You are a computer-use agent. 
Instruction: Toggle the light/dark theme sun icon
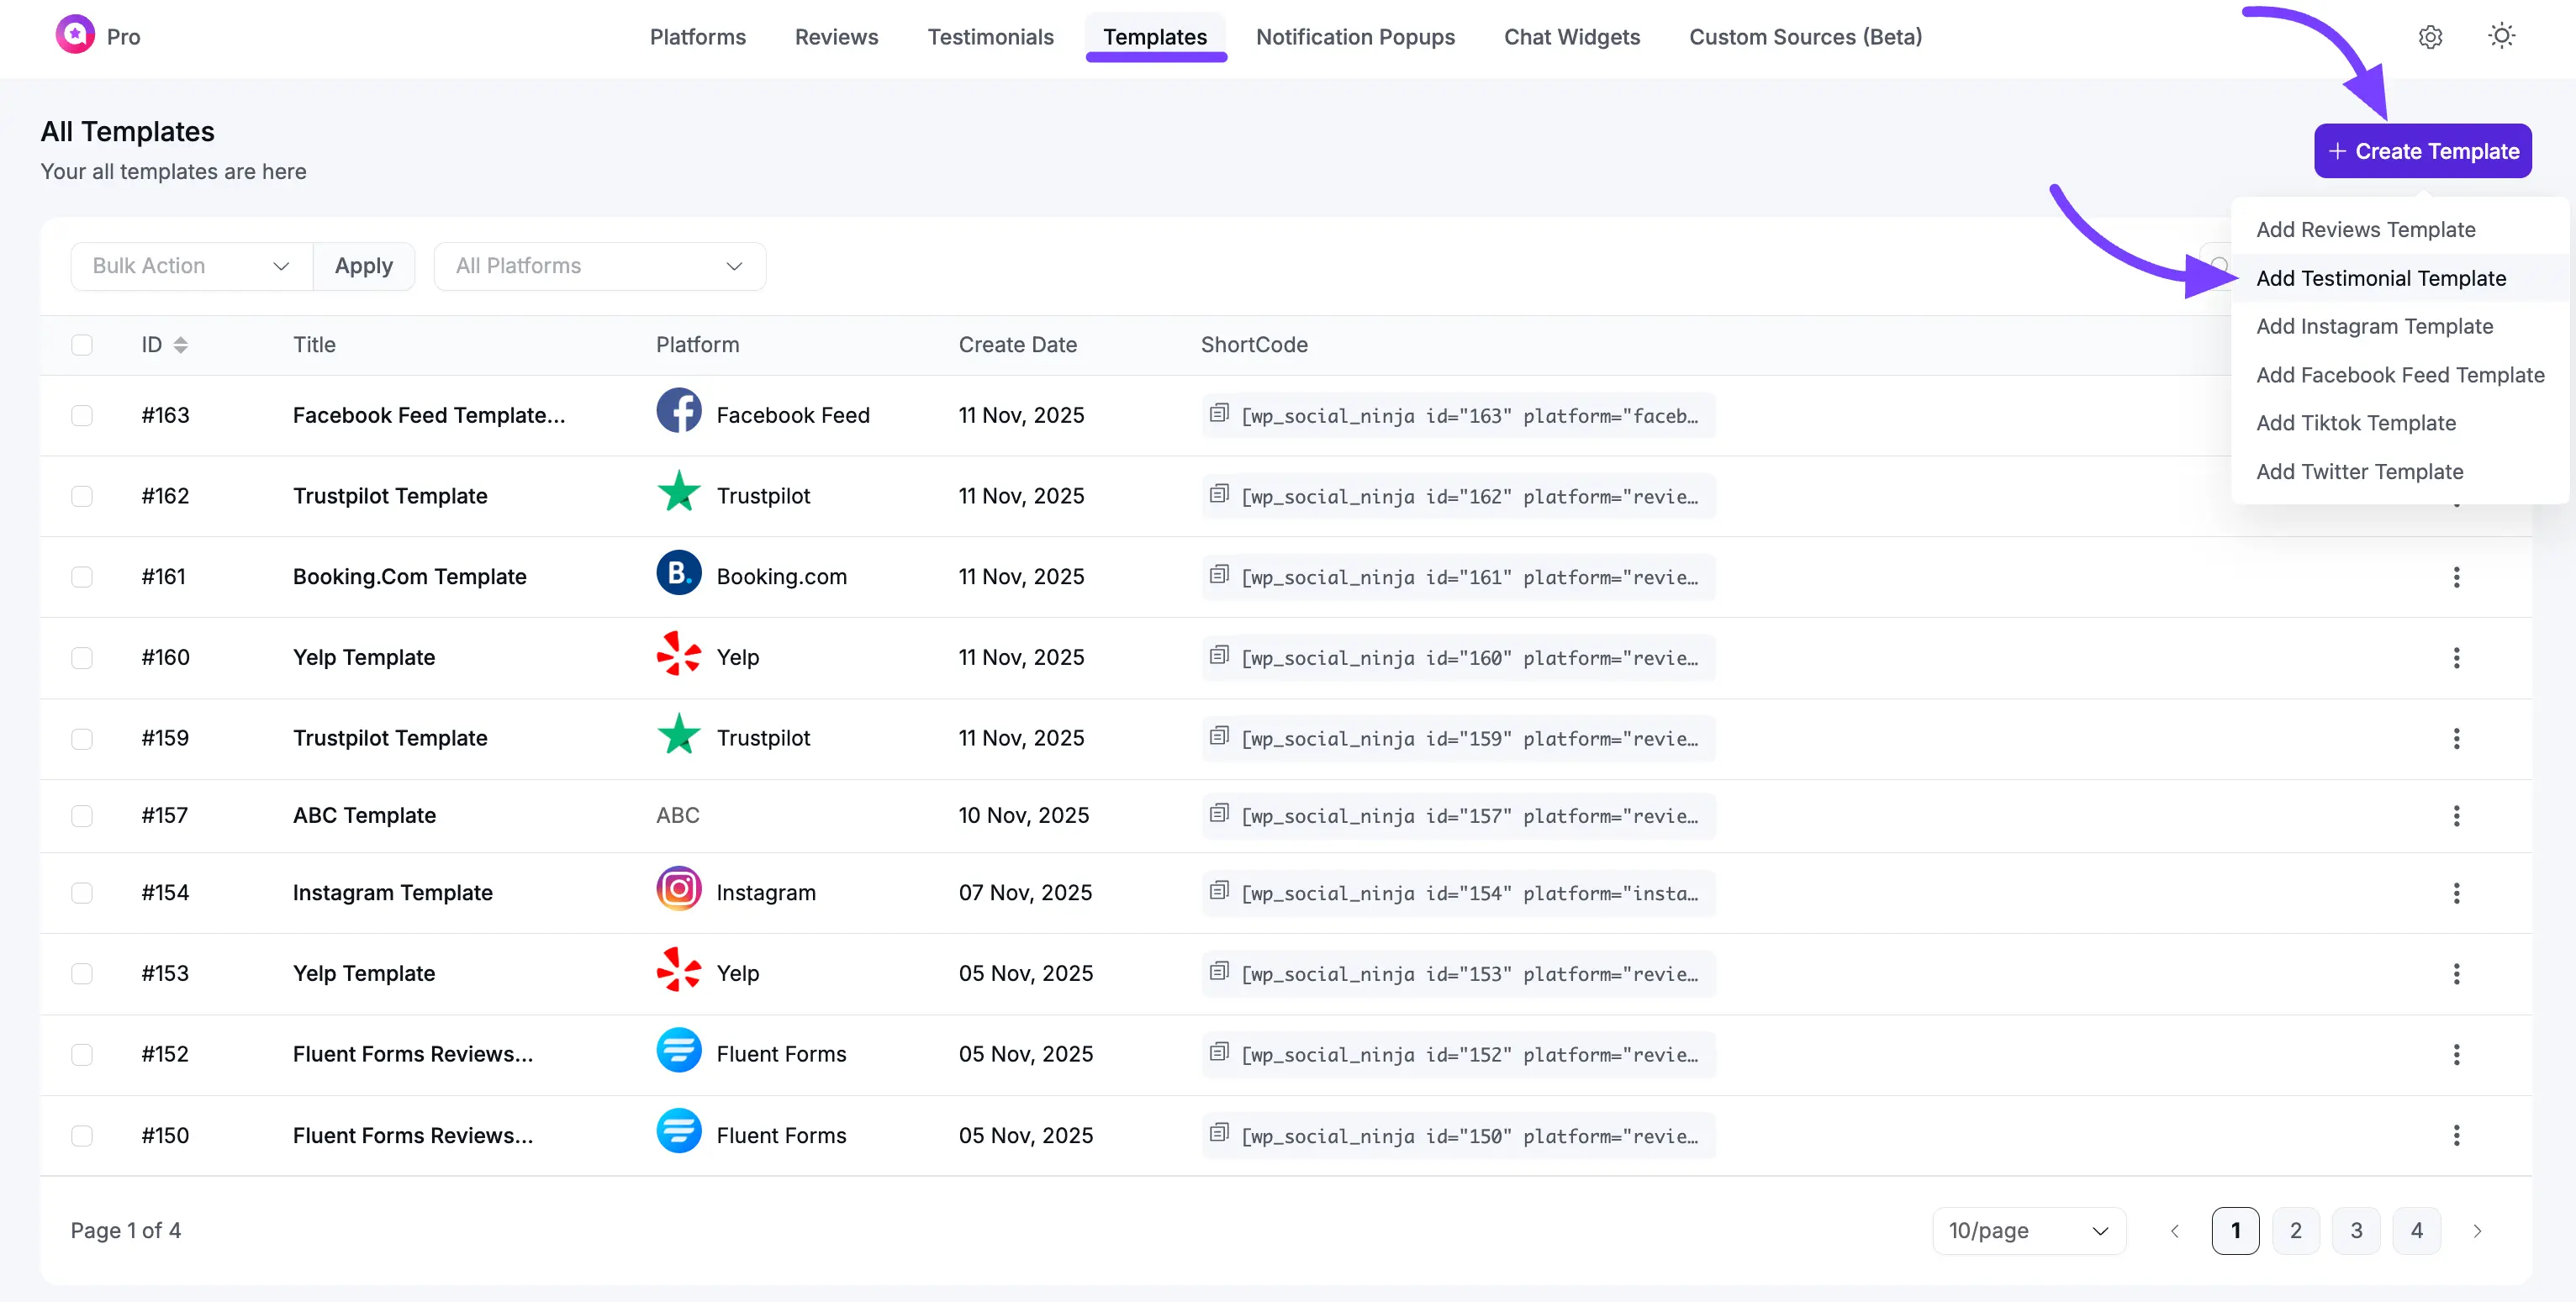(2501, 37)
